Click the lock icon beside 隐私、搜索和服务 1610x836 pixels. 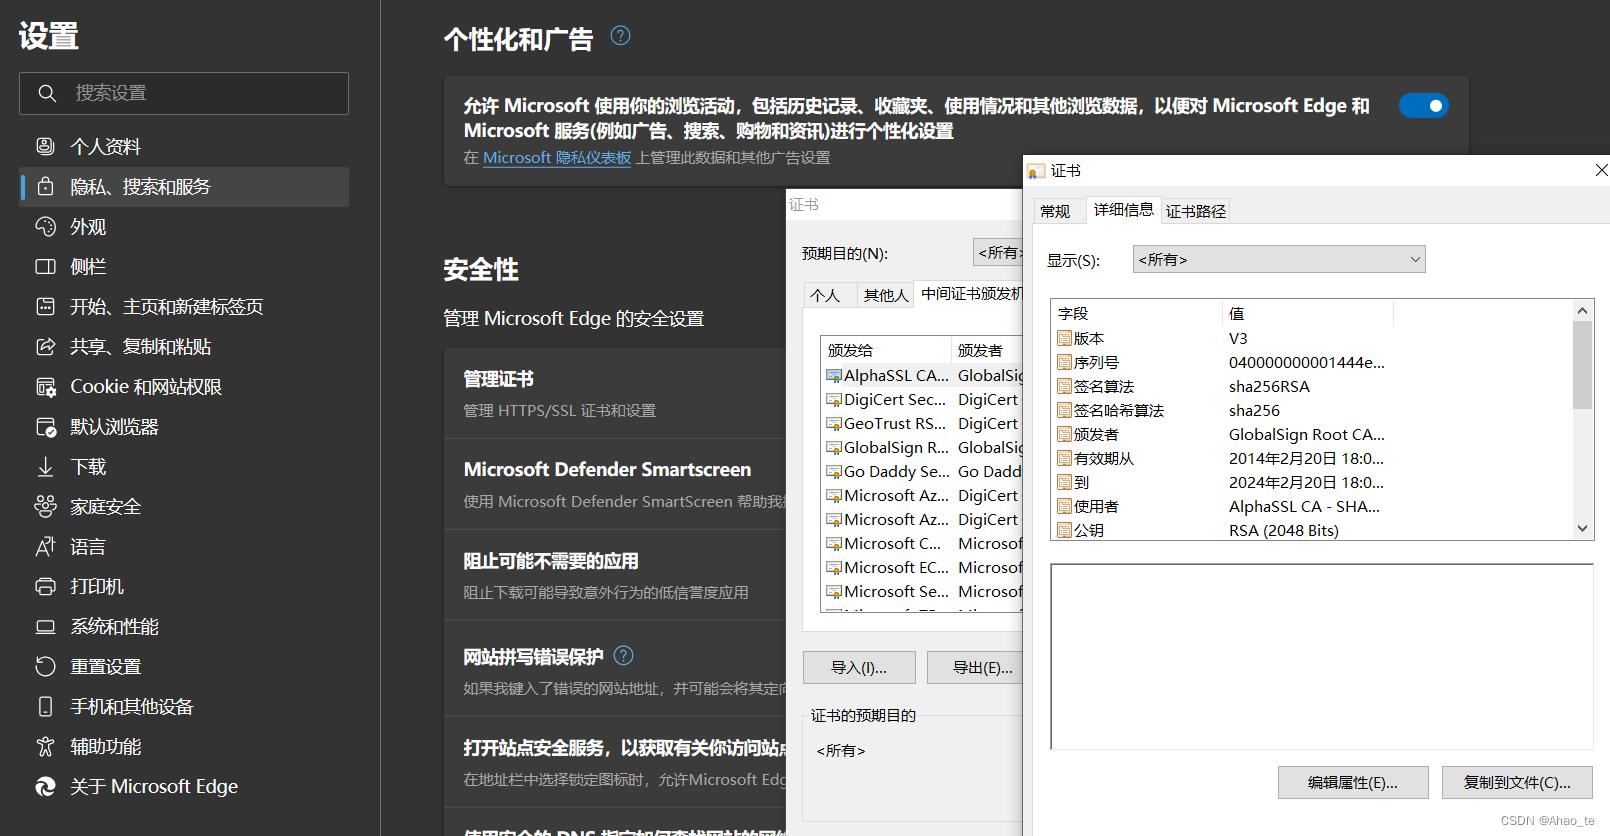[45, 186]
